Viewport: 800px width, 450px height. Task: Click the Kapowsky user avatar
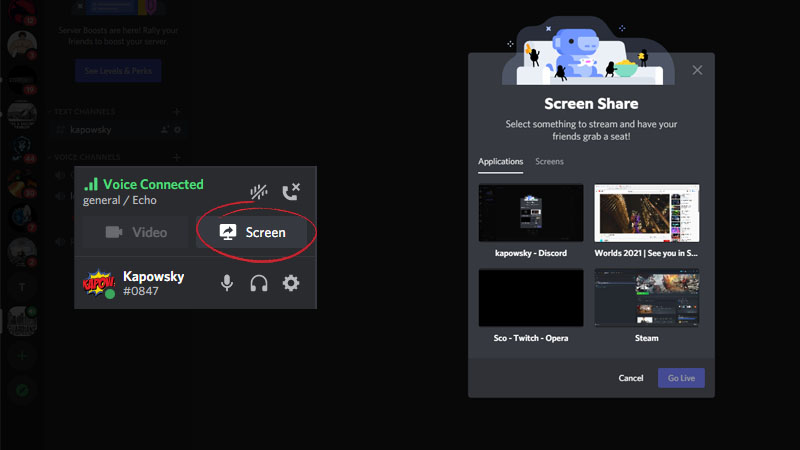(98, 283)
